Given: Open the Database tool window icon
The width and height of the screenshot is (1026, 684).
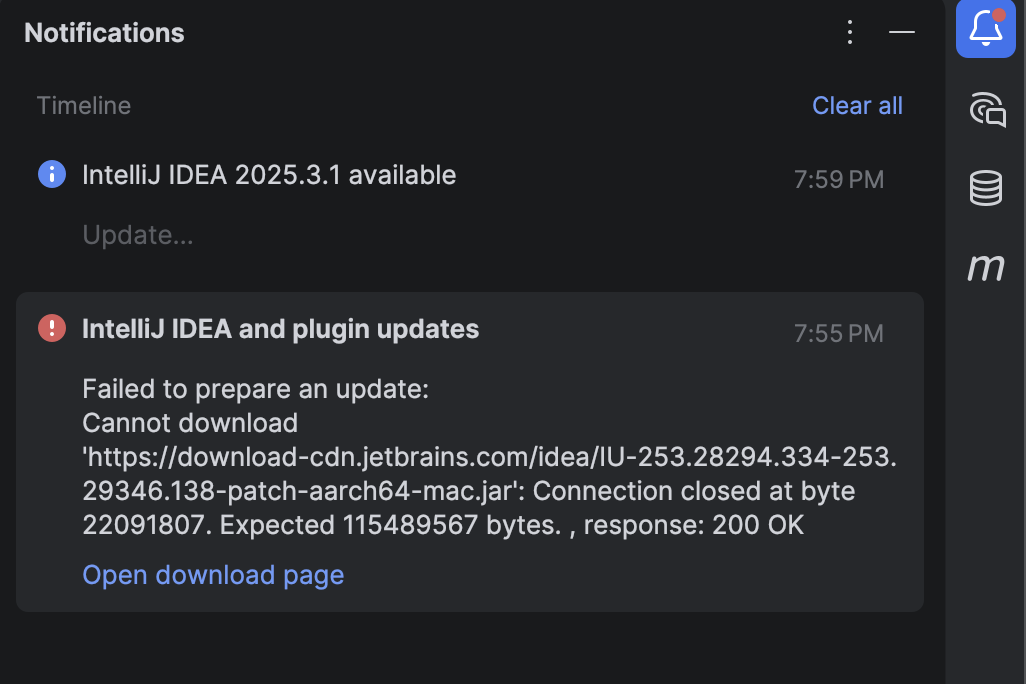Looking at the screenshot, I should [x=985, y=188].
